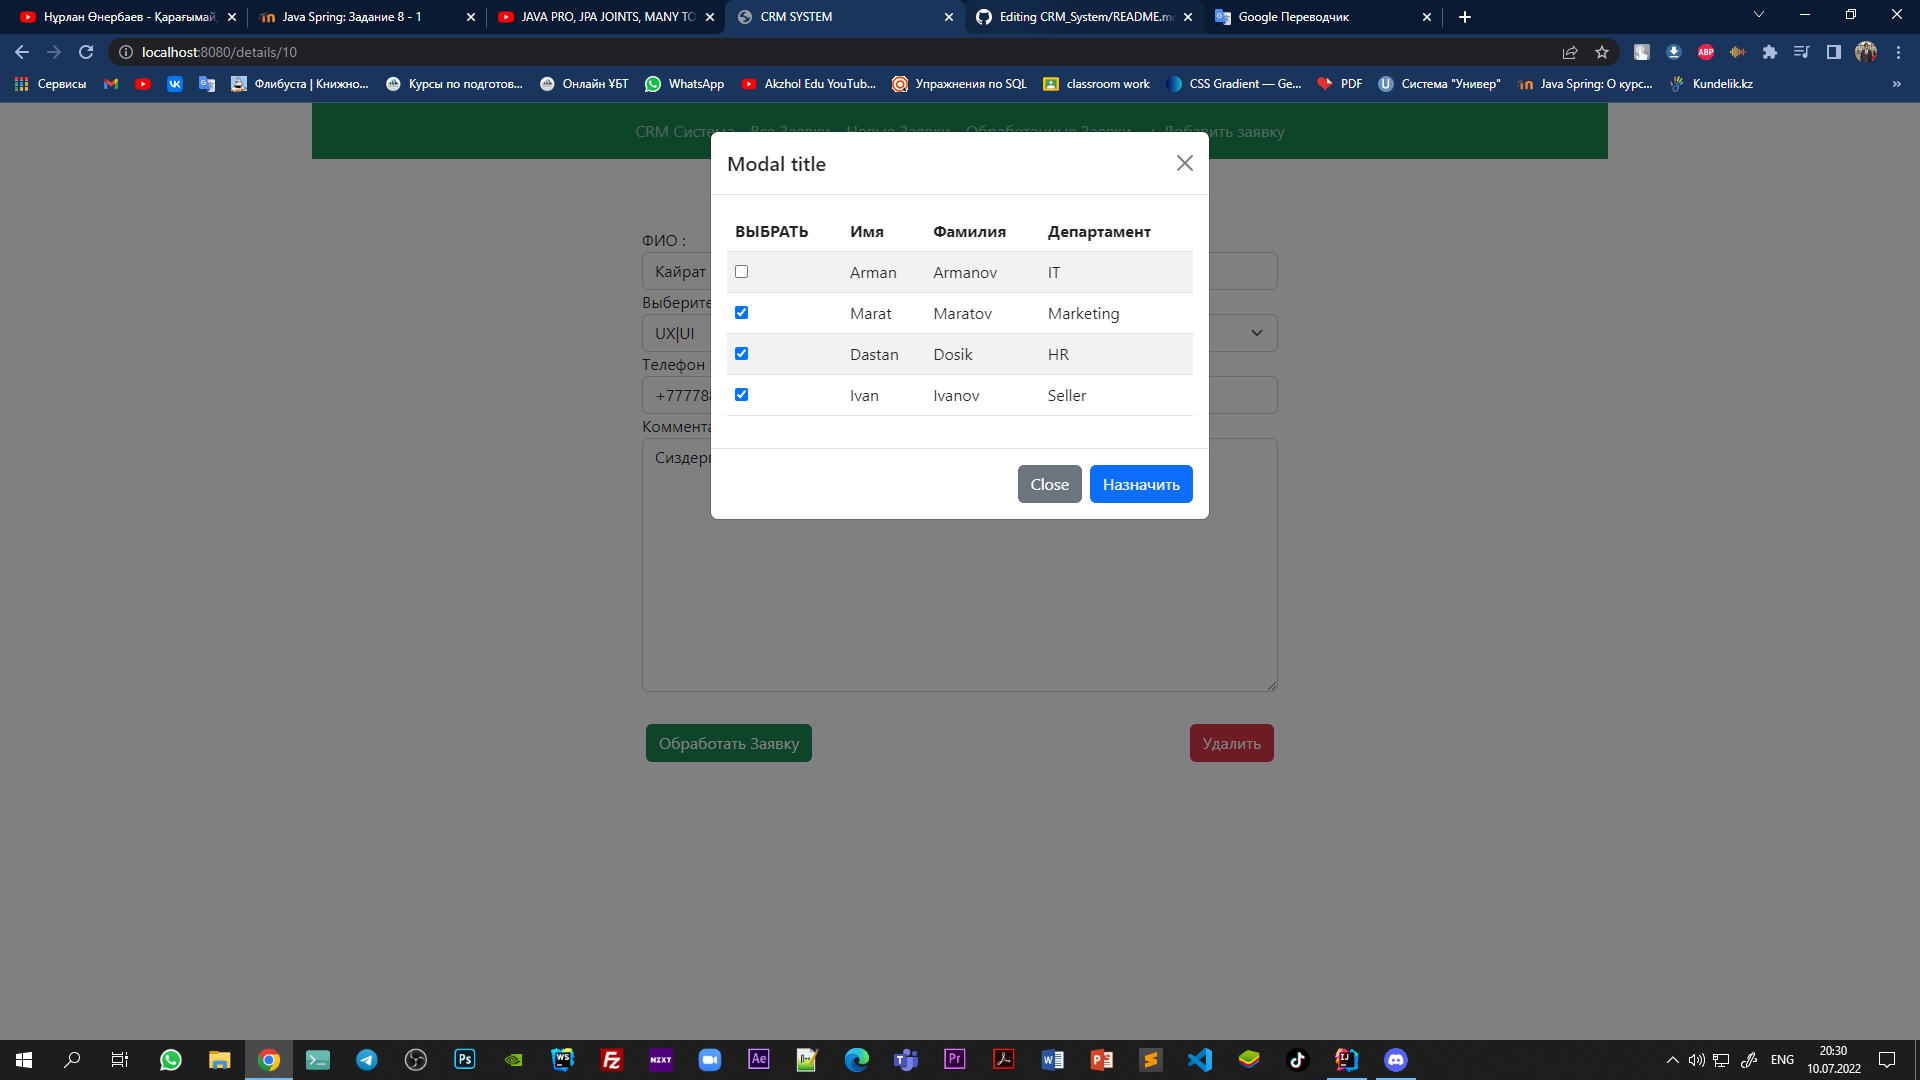Open FileZilla from the taskbar
1920x1080 pixels.
point(612,1060)
